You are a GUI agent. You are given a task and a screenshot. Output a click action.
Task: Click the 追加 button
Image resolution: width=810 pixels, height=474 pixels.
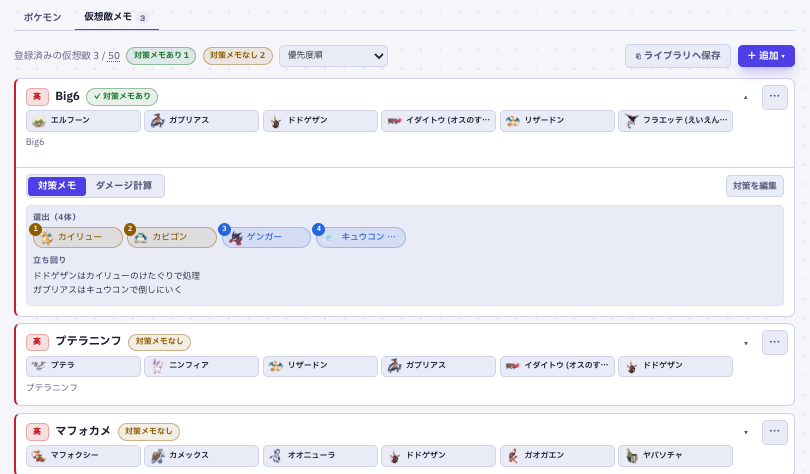click(x=766, y=56)
